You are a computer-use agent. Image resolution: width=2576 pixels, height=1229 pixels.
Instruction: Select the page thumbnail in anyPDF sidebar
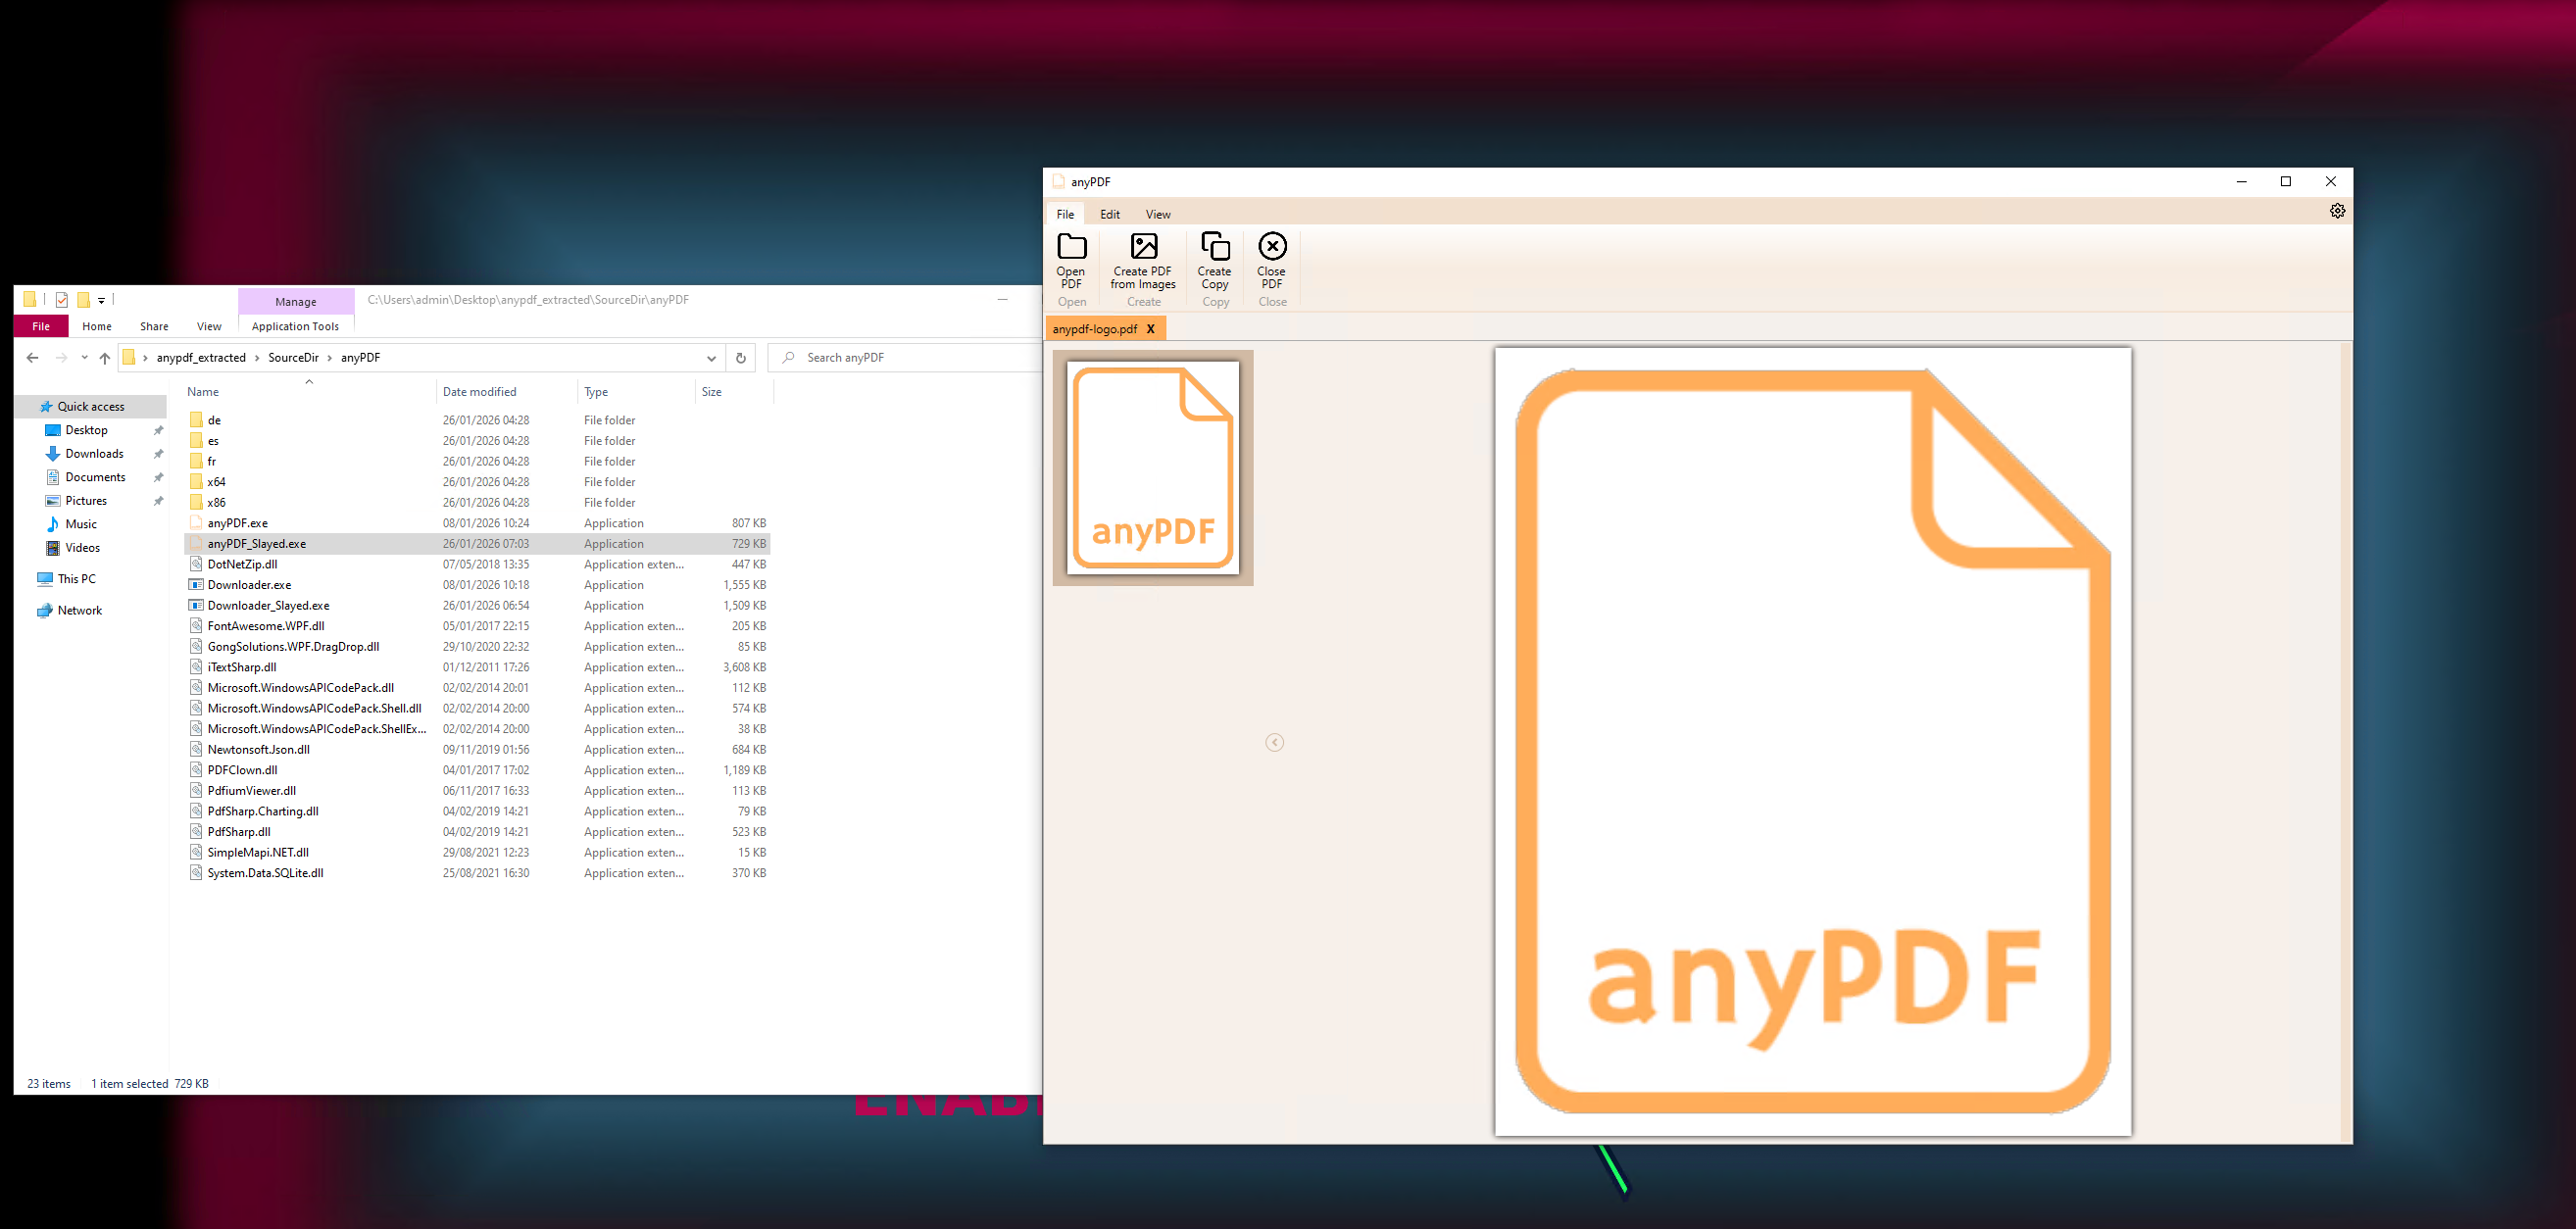tap(1153, 468)
